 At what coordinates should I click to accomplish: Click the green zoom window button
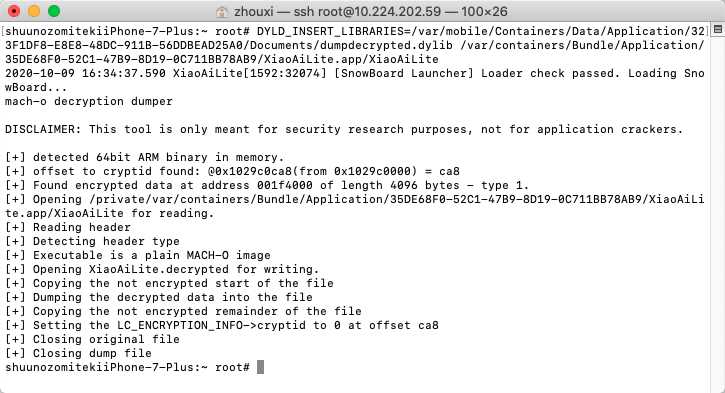coord(54,11)
